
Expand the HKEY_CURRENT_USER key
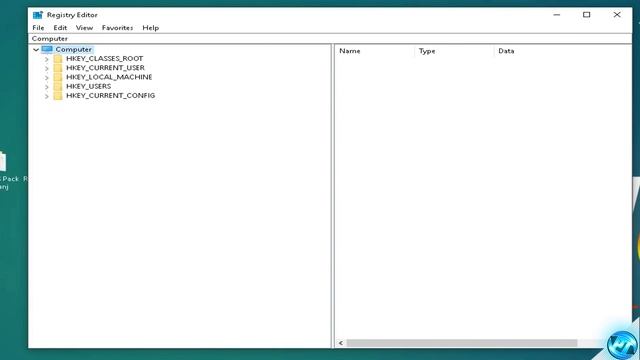pyautogui.click(x=47, y=68)
